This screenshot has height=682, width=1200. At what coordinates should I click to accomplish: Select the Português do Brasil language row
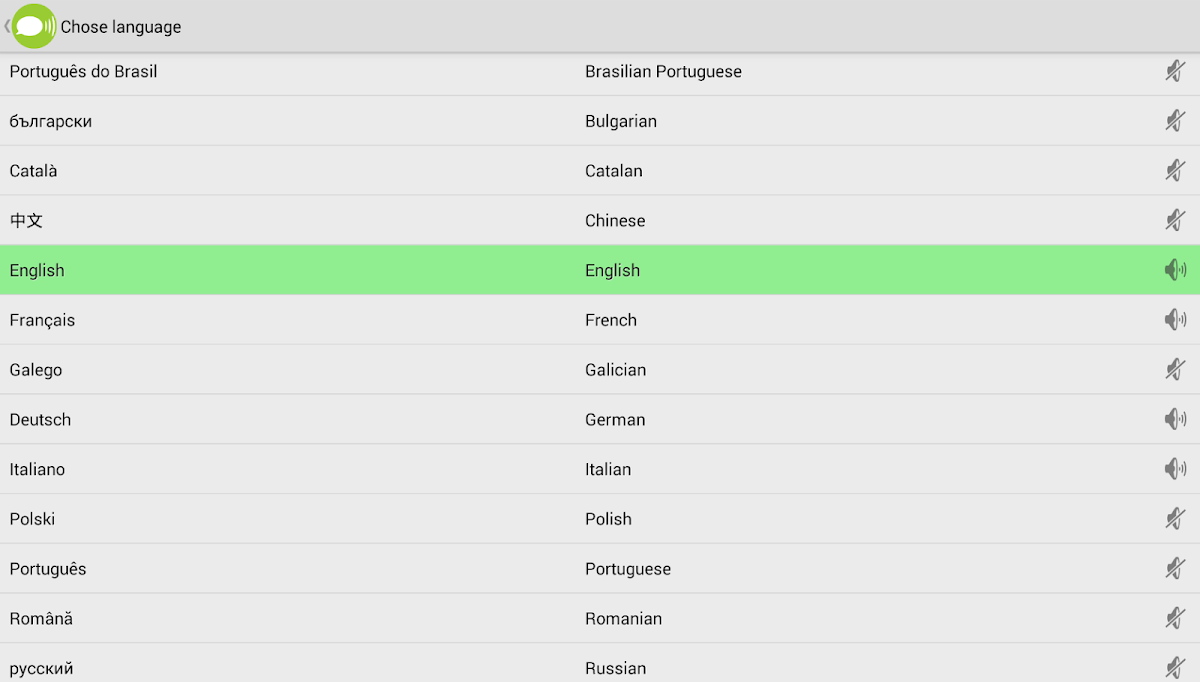click(x=83, y=72)
